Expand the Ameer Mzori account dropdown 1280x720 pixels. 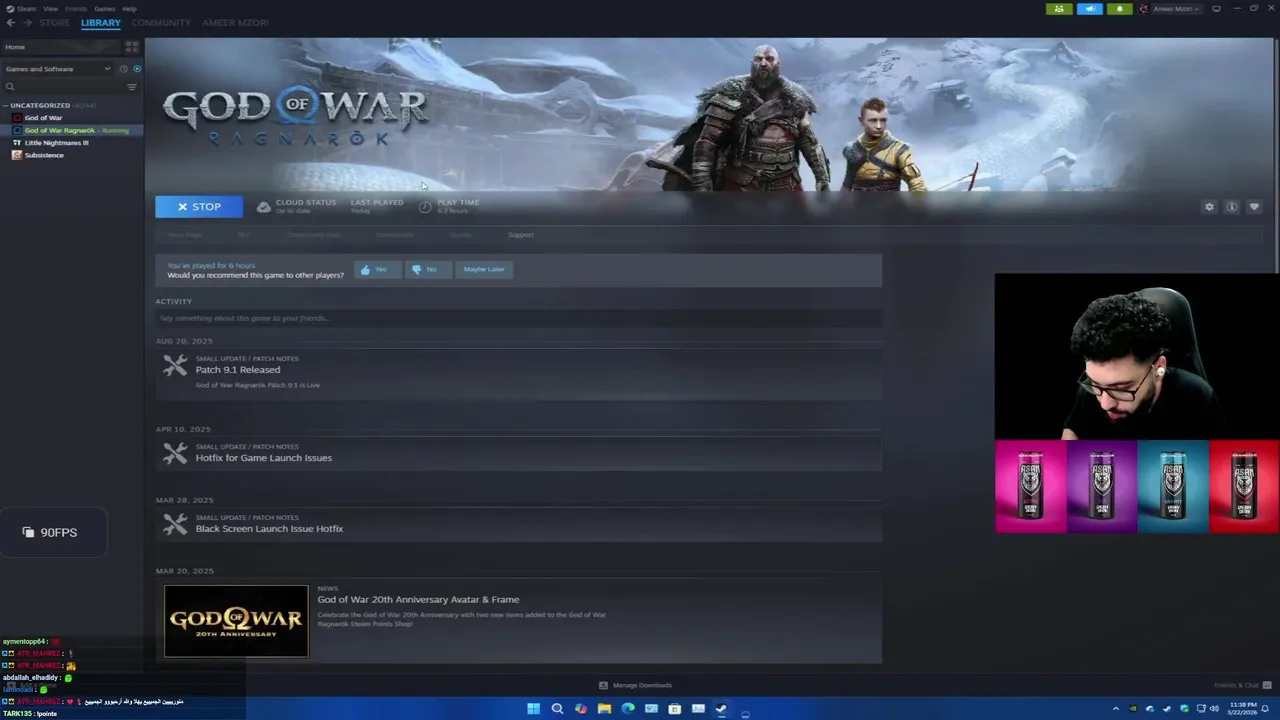1169,9
